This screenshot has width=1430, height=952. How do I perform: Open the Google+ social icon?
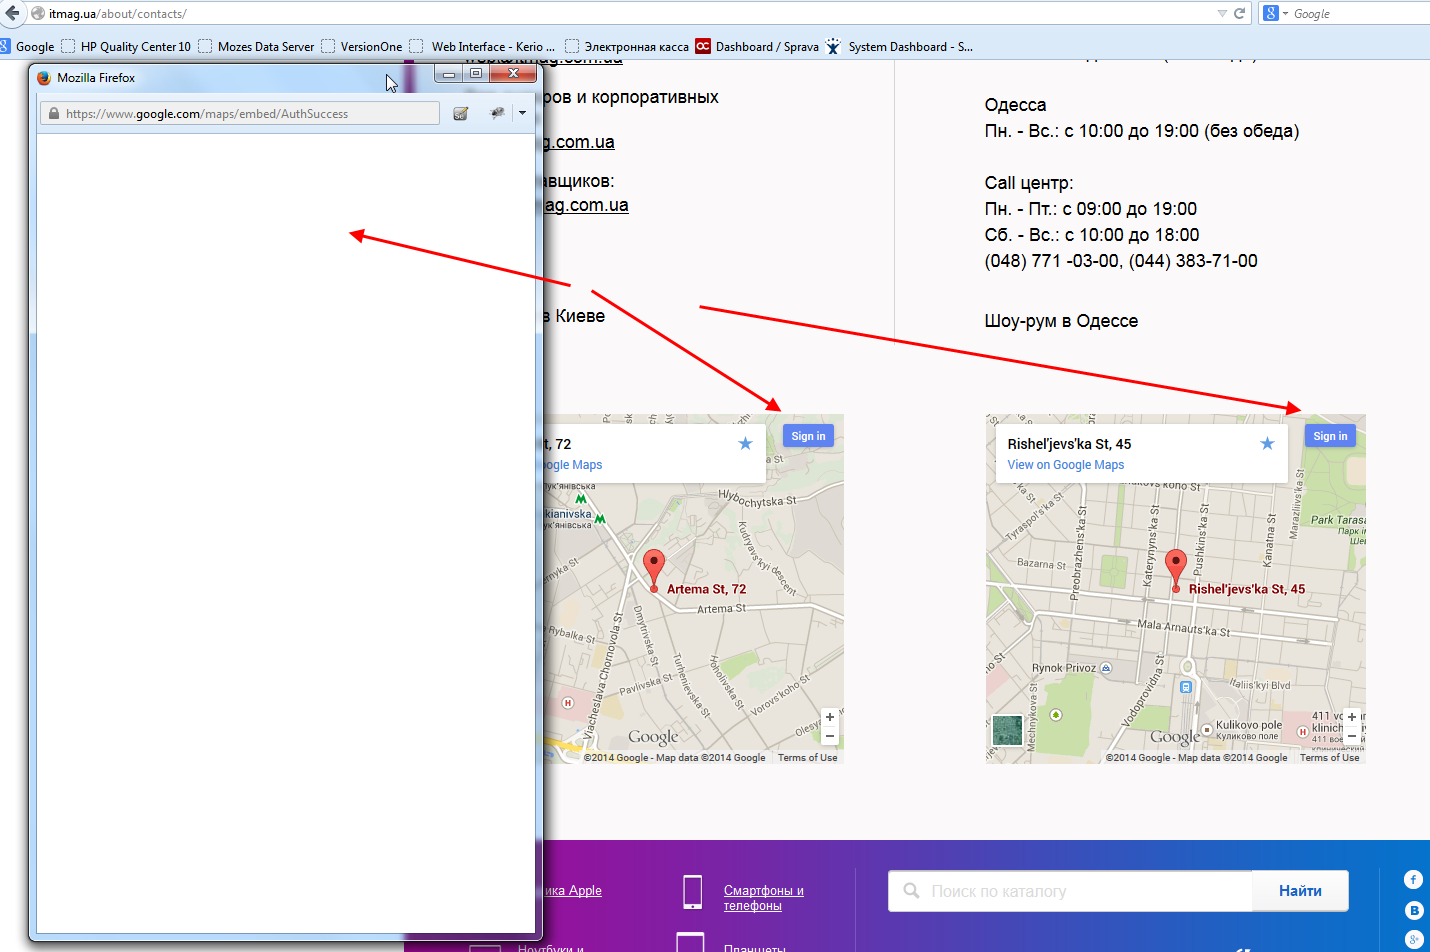click(1413, 939)
